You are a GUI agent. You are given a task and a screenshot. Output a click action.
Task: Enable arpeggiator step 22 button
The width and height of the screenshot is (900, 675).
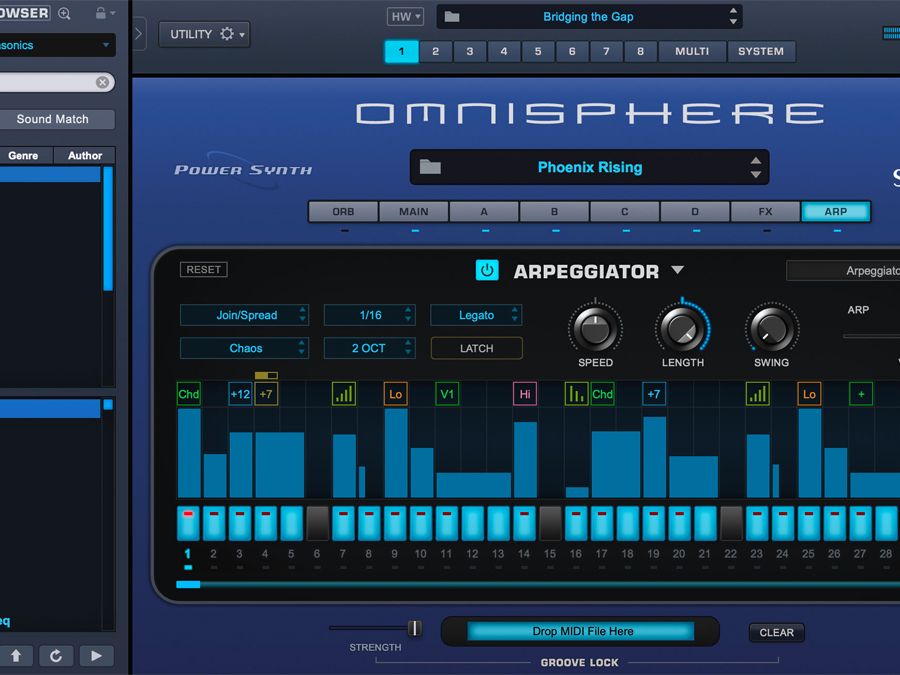pyautogui.click(x=731, y=523)
